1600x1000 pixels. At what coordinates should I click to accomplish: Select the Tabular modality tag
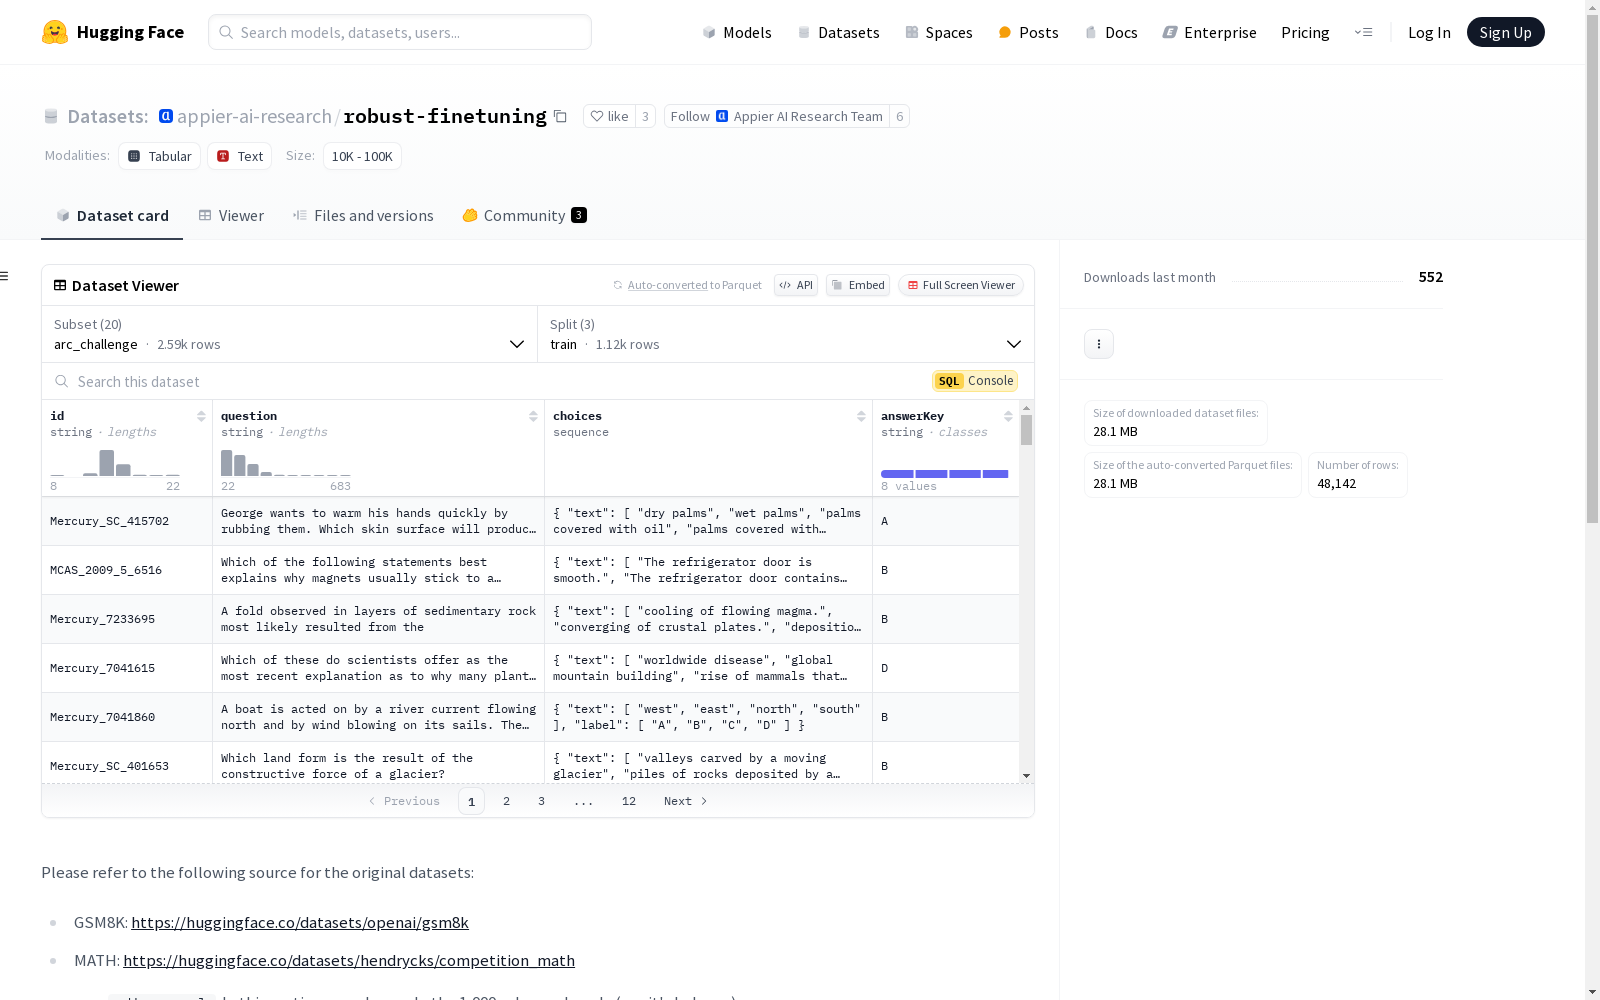(x=160, y=156)
